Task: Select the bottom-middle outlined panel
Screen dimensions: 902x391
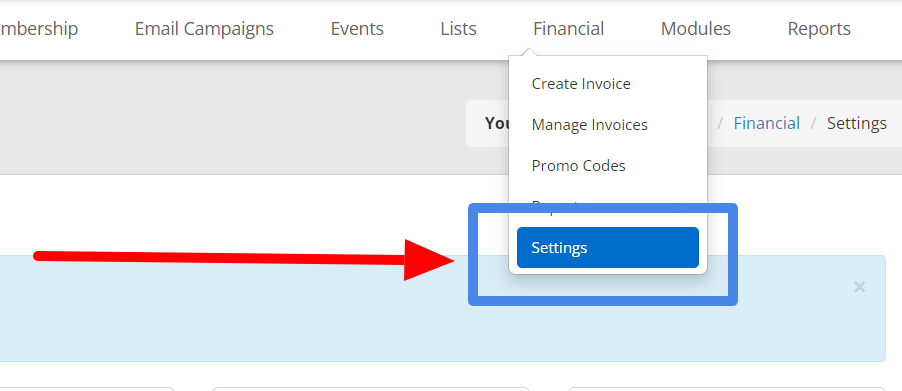Action: [370, 389]
